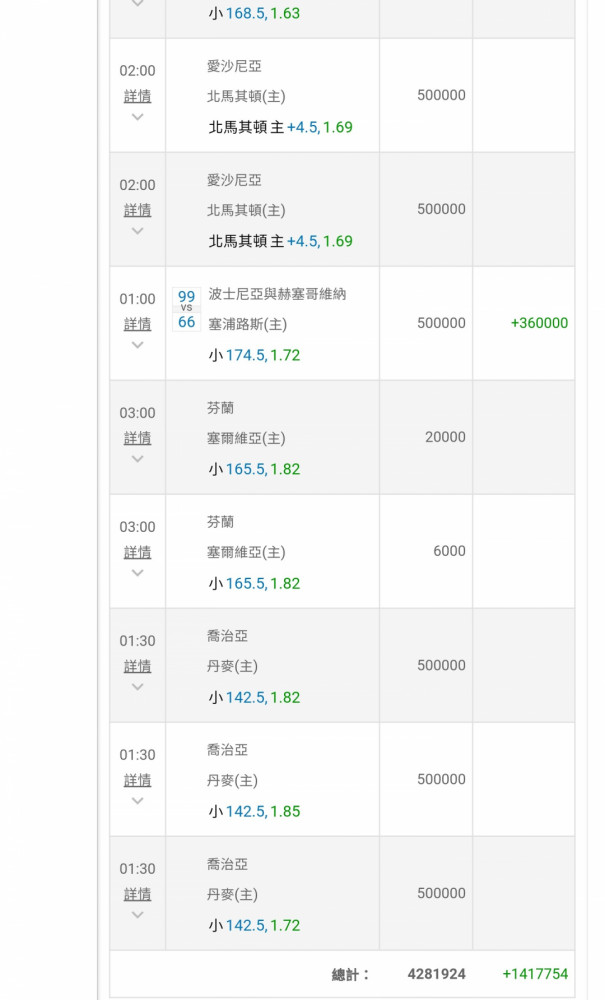Image resolution: width=605 pixels, height=1000 pixels.
Task: Click the +360000 winnings amount
Action: [538, 323]
